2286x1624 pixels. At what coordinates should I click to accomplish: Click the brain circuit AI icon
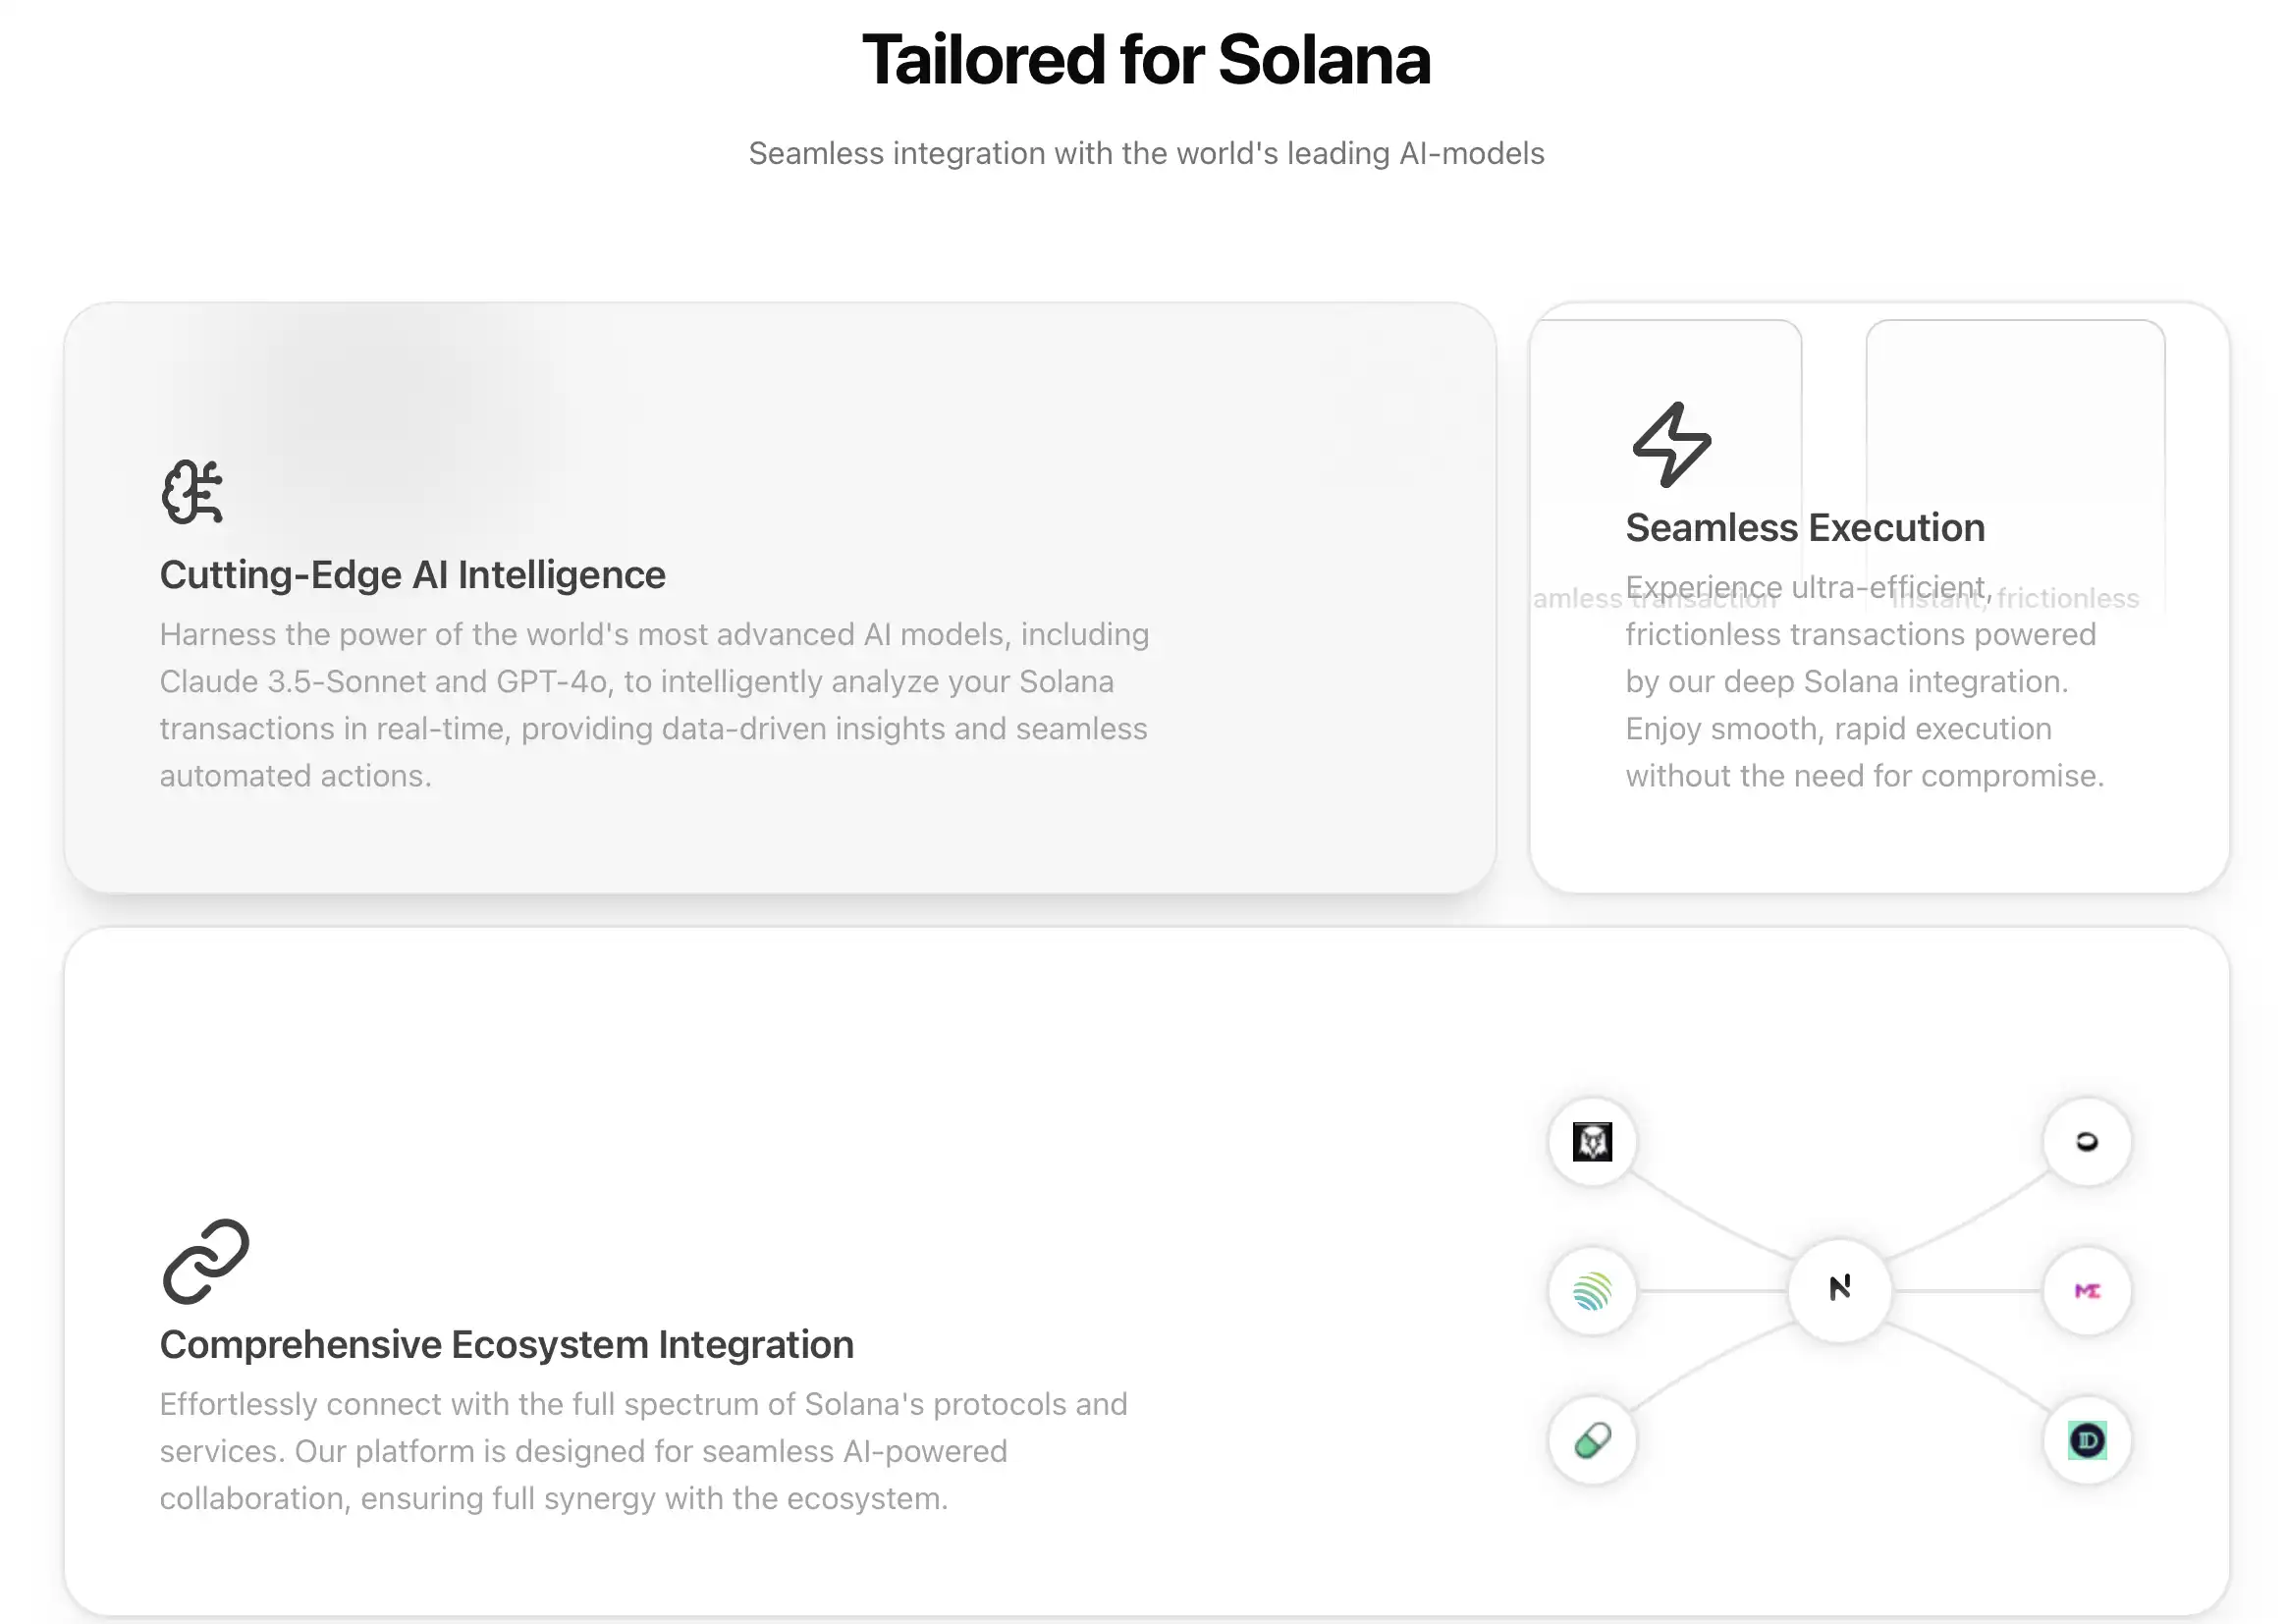[x=192, y=492]
